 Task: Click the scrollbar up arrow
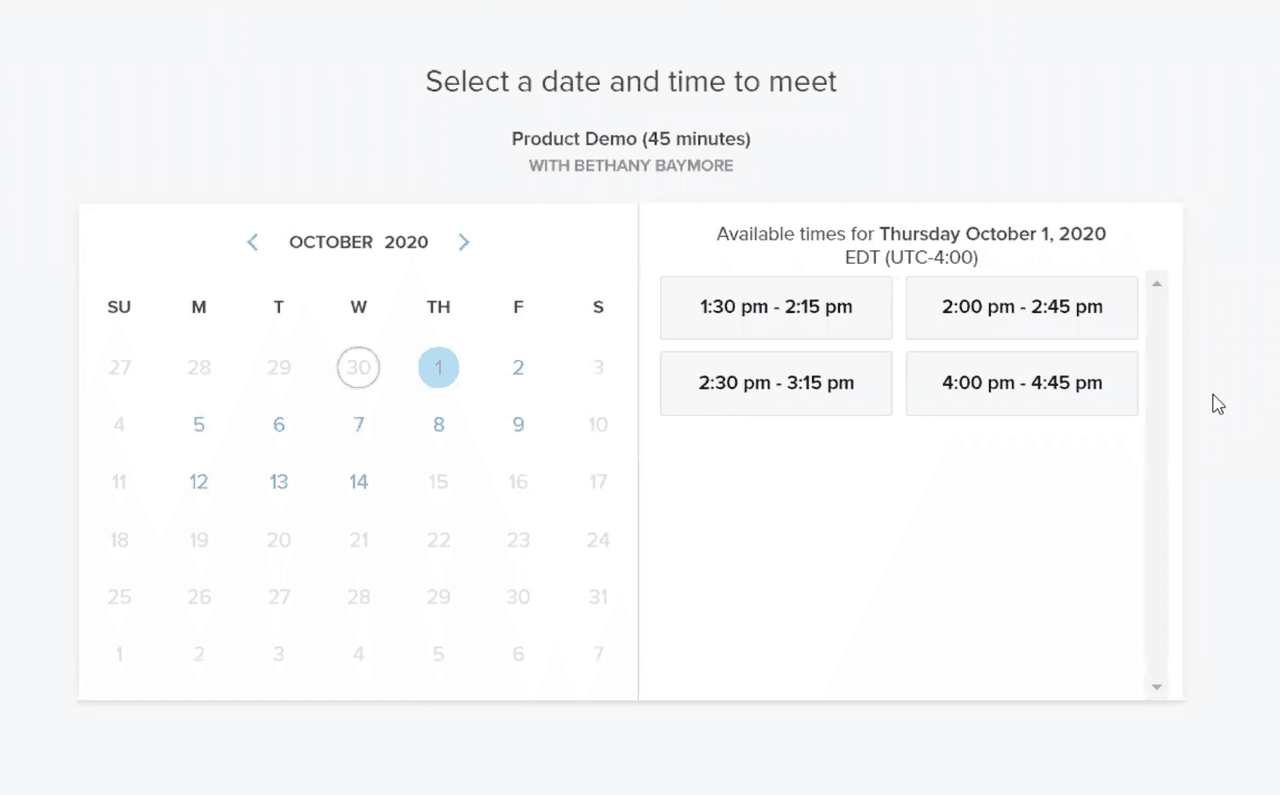[x=1156, y=282]
